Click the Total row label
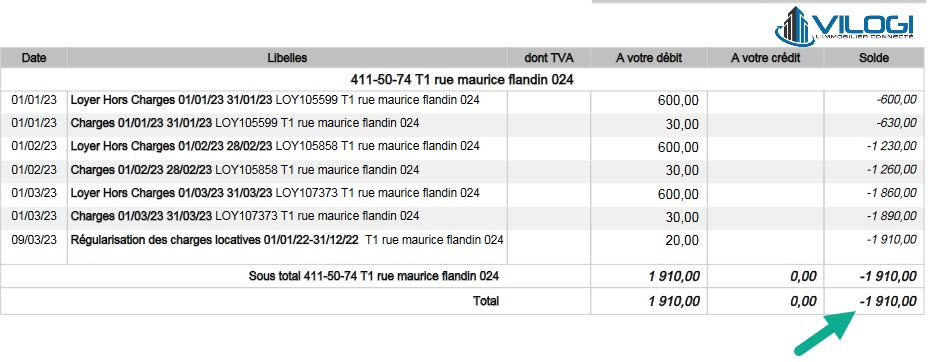The width and height of the screenshot is (948, 362). [x=486, y=301]
